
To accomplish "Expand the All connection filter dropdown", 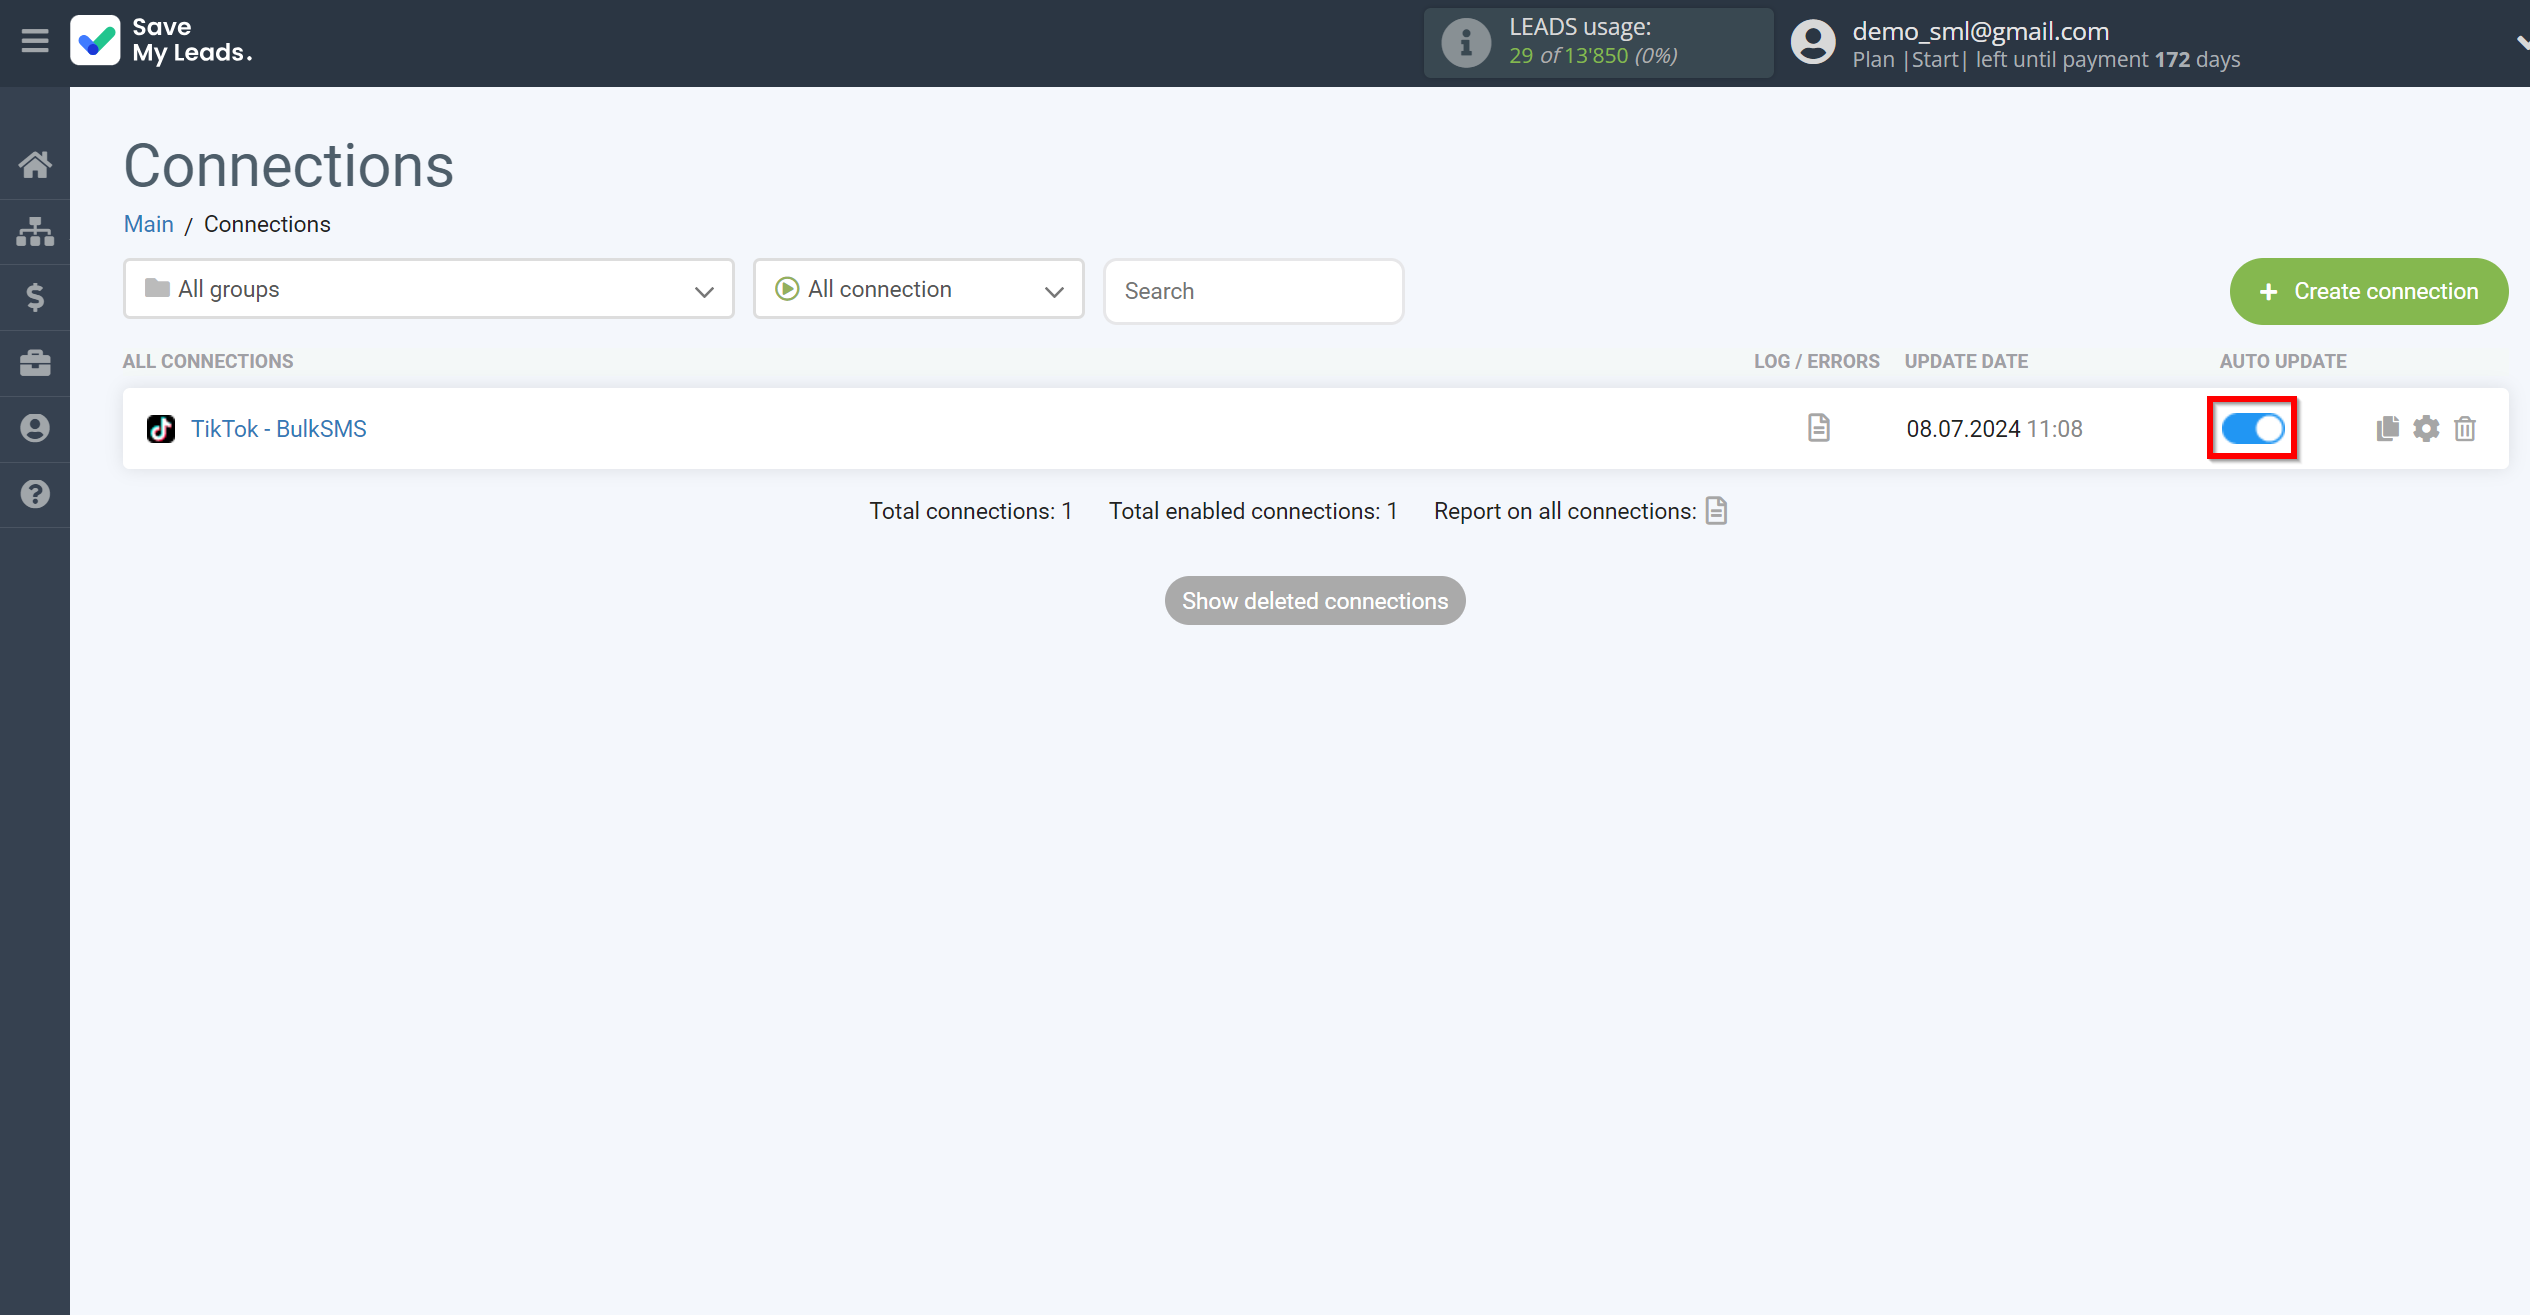I will click(919, 288).
